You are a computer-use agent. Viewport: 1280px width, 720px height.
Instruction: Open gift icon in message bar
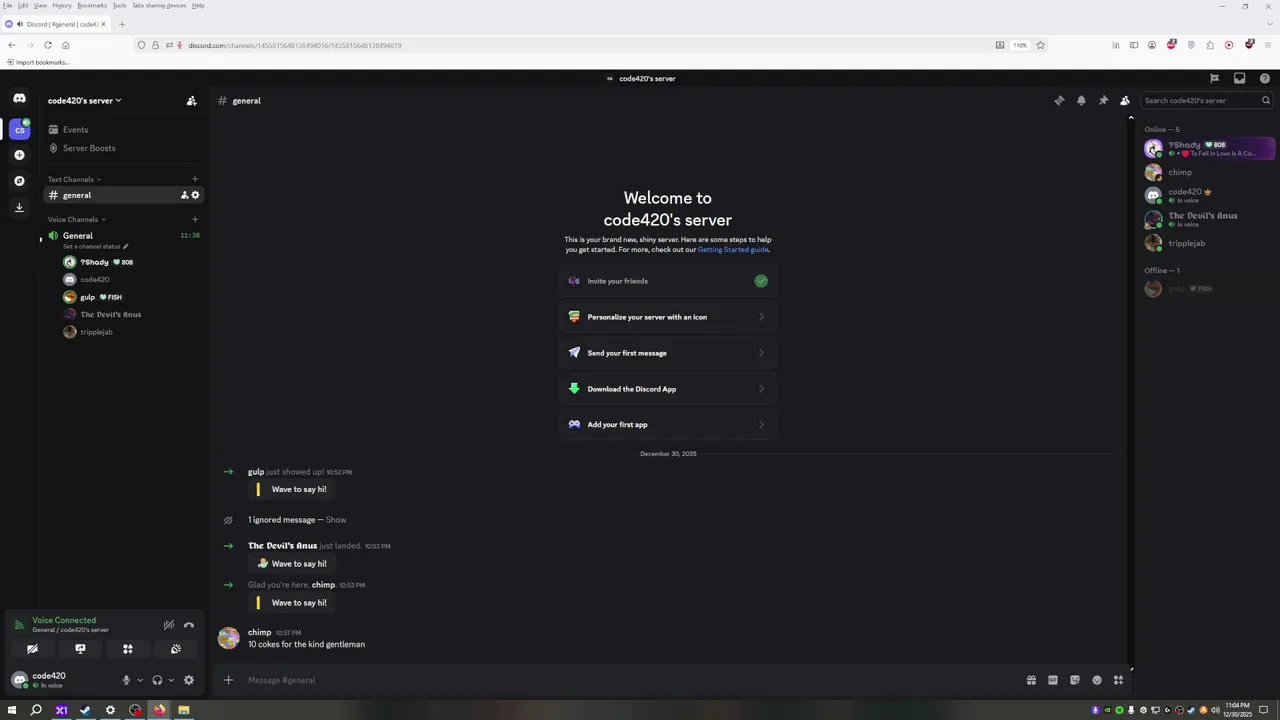click(x=1031, y=680)
